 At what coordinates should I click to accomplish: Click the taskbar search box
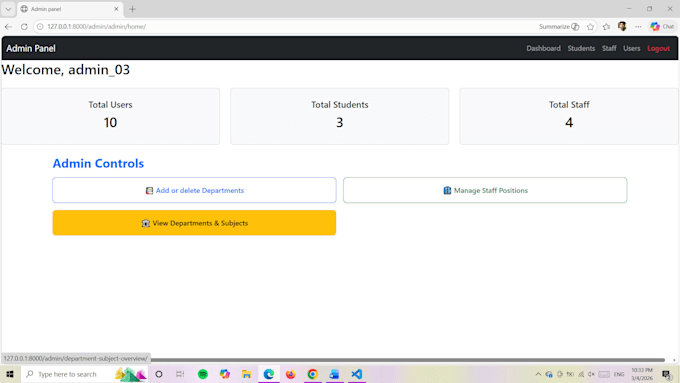click(x=84, y=374)
